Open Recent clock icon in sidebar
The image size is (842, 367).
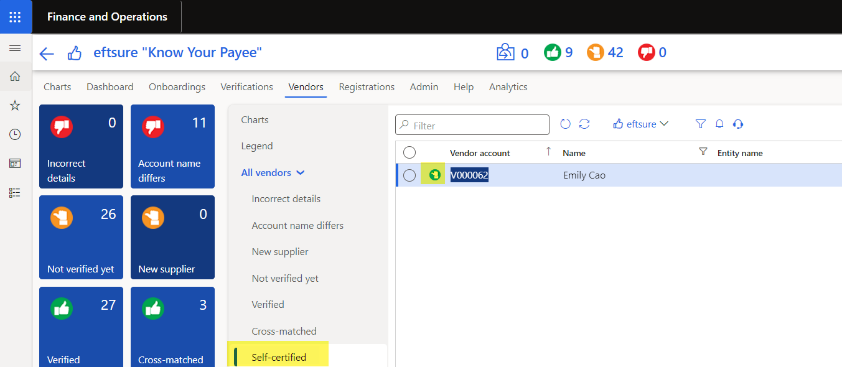click(15, 135)
